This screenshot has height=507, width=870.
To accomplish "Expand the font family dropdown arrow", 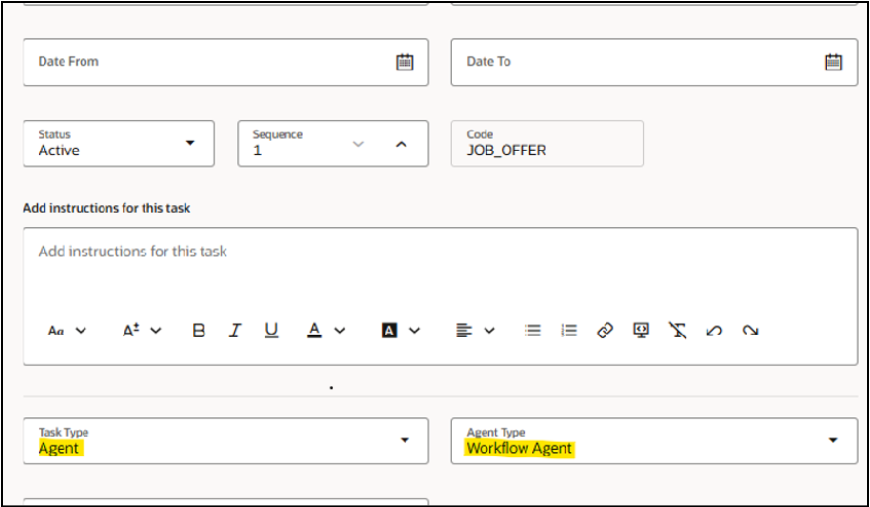I will tap(81, 331).
